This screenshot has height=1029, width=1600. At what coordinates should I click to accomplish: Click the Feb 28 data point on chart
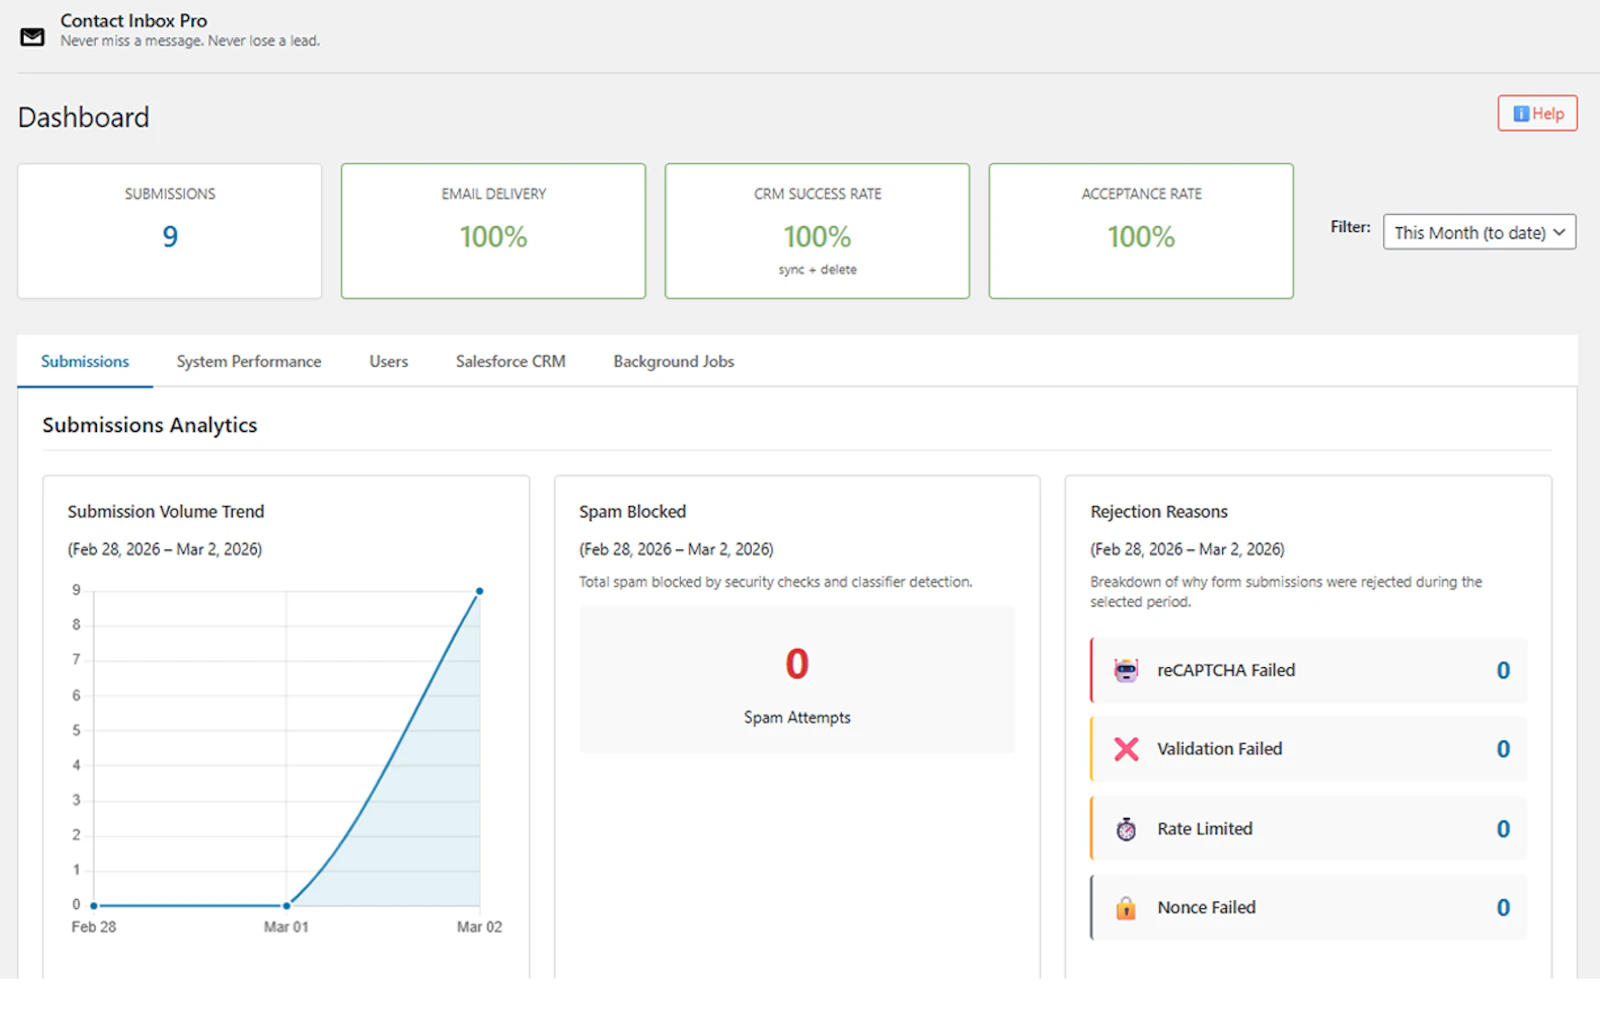click(94, 906)
